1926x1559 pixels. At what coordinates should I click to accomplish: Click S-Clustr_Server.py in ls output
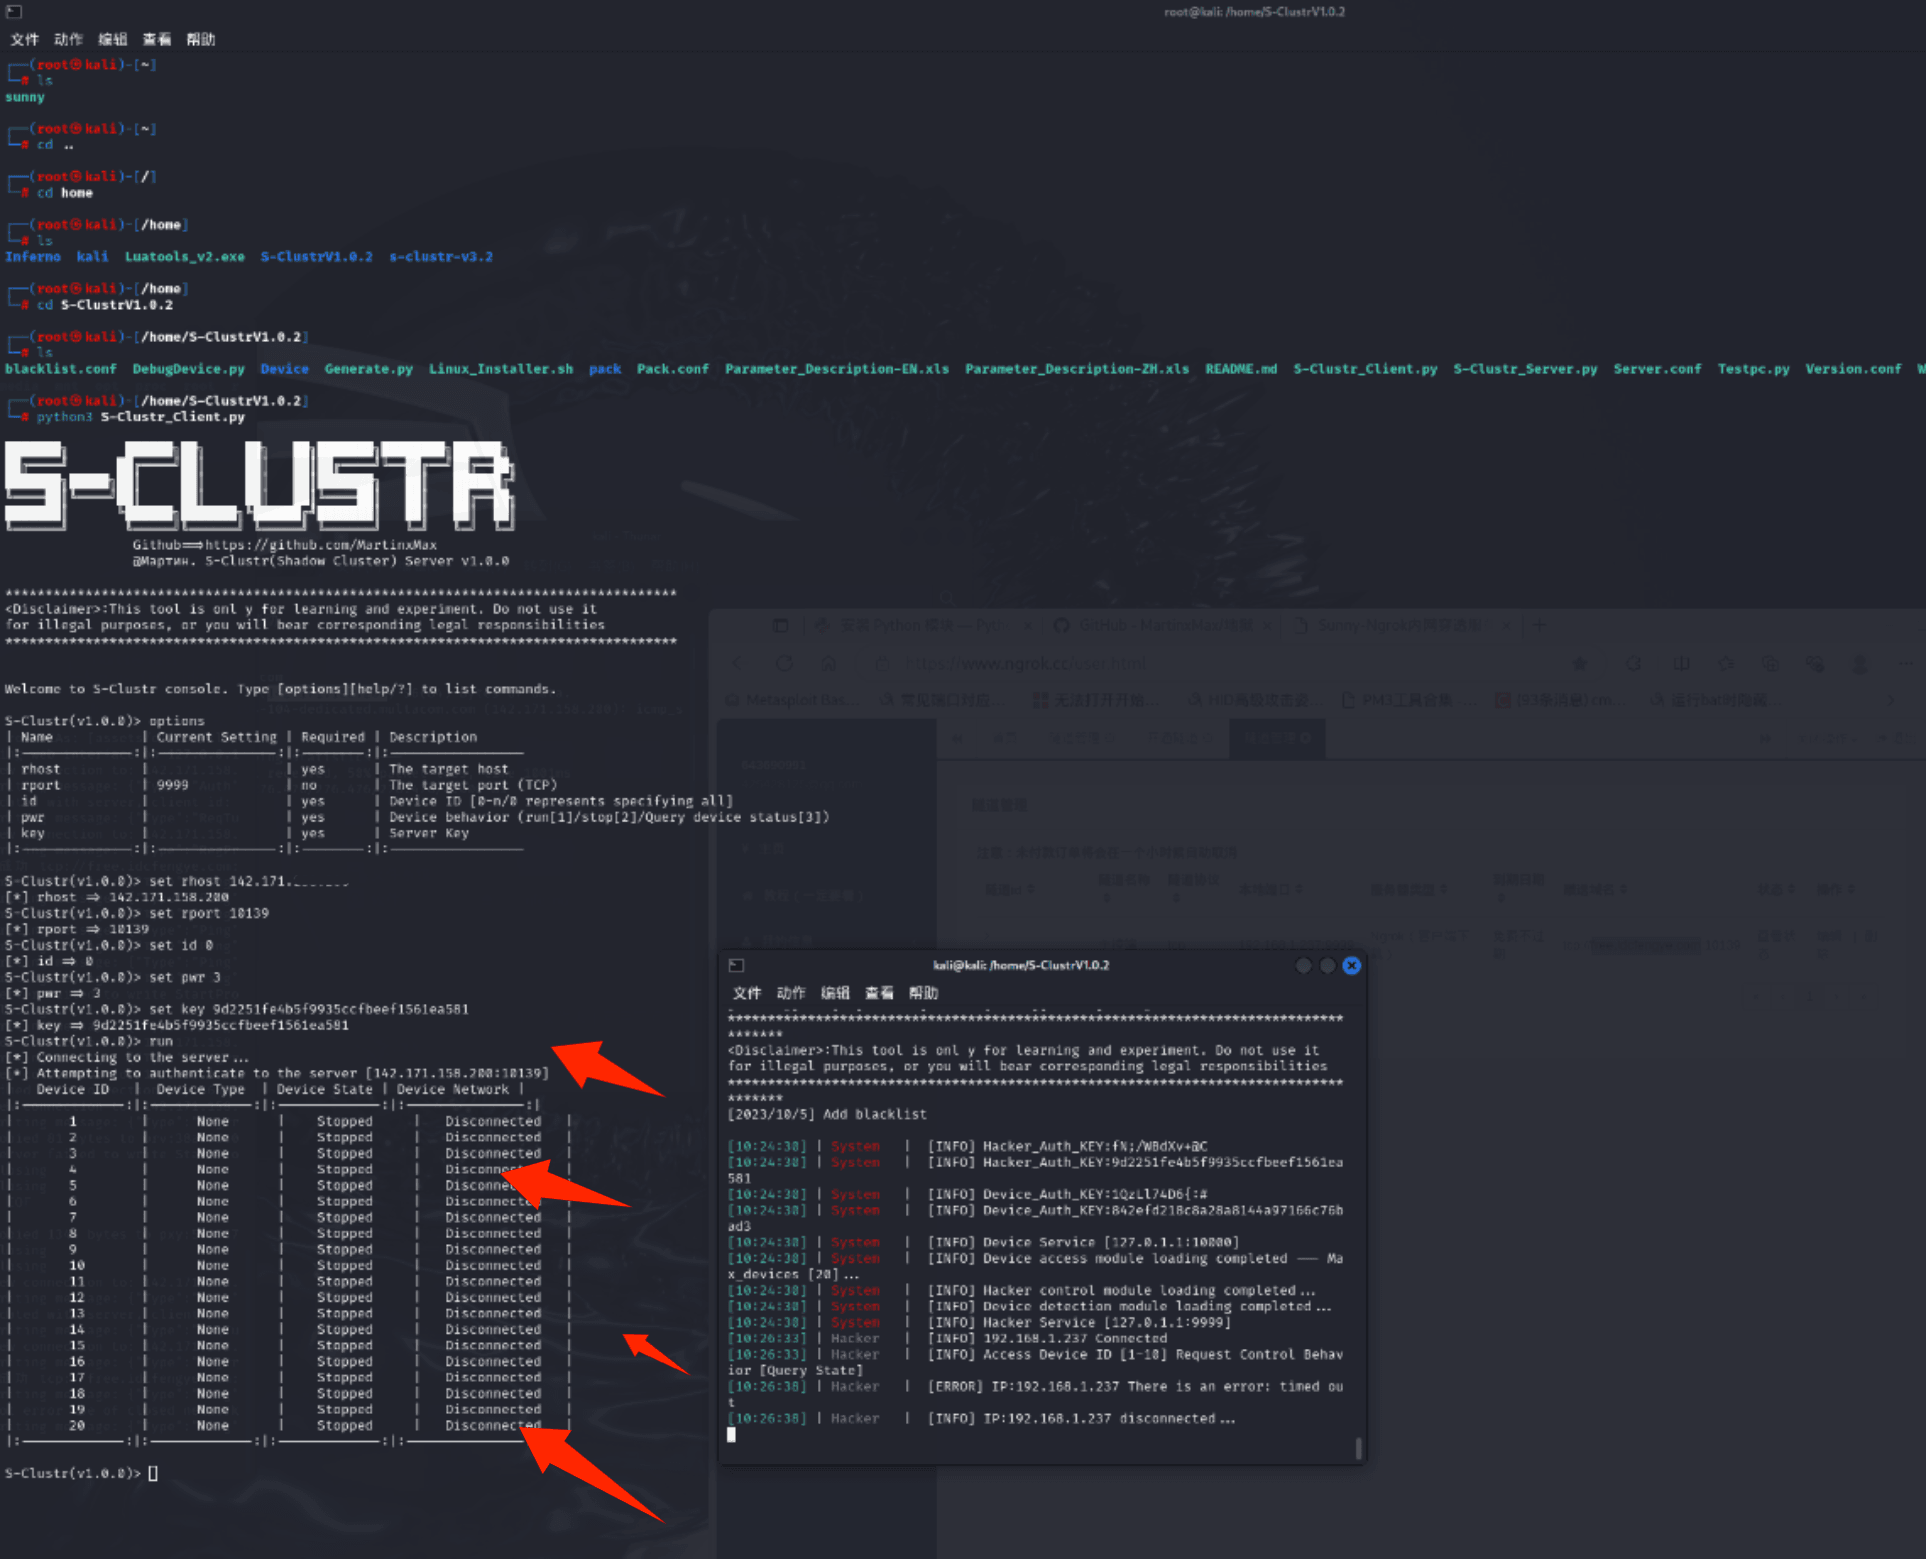(x=1525, y=369)
